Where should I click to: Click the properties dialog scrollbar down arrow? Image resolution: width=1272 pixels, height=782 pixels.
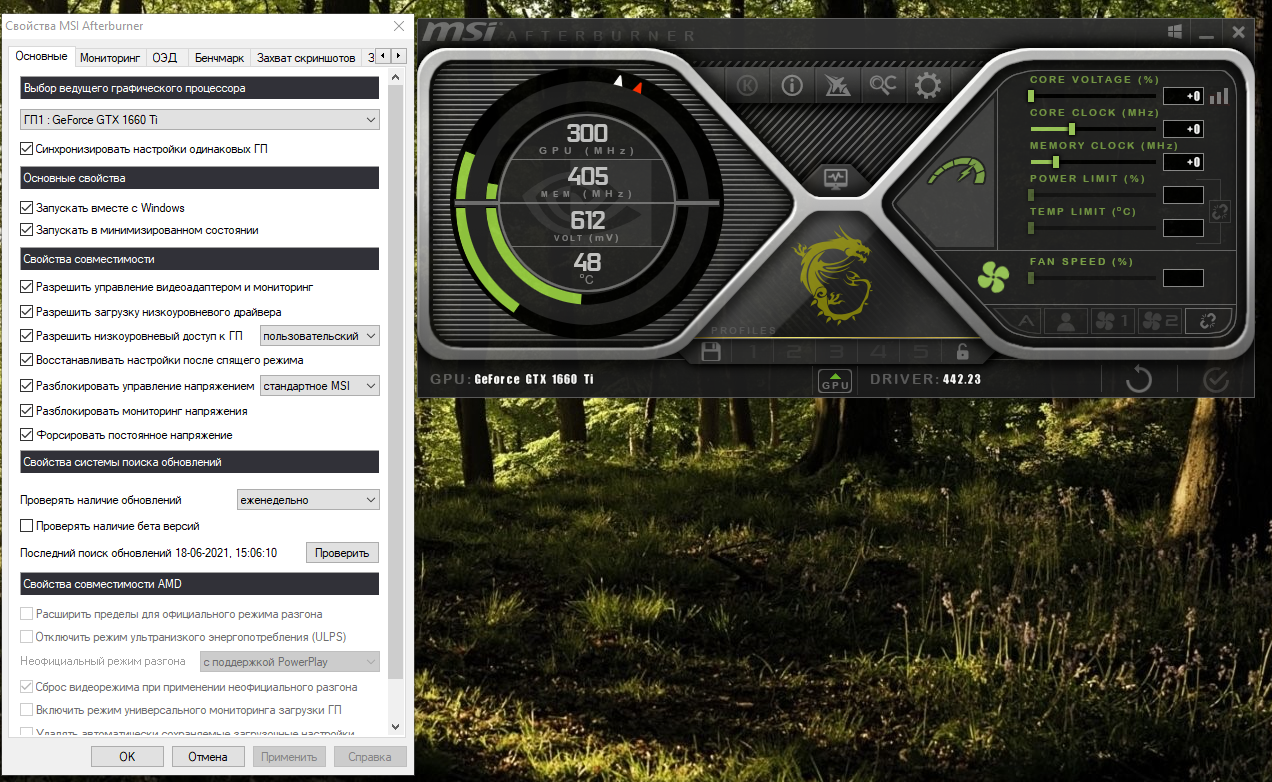click(394, 727)
